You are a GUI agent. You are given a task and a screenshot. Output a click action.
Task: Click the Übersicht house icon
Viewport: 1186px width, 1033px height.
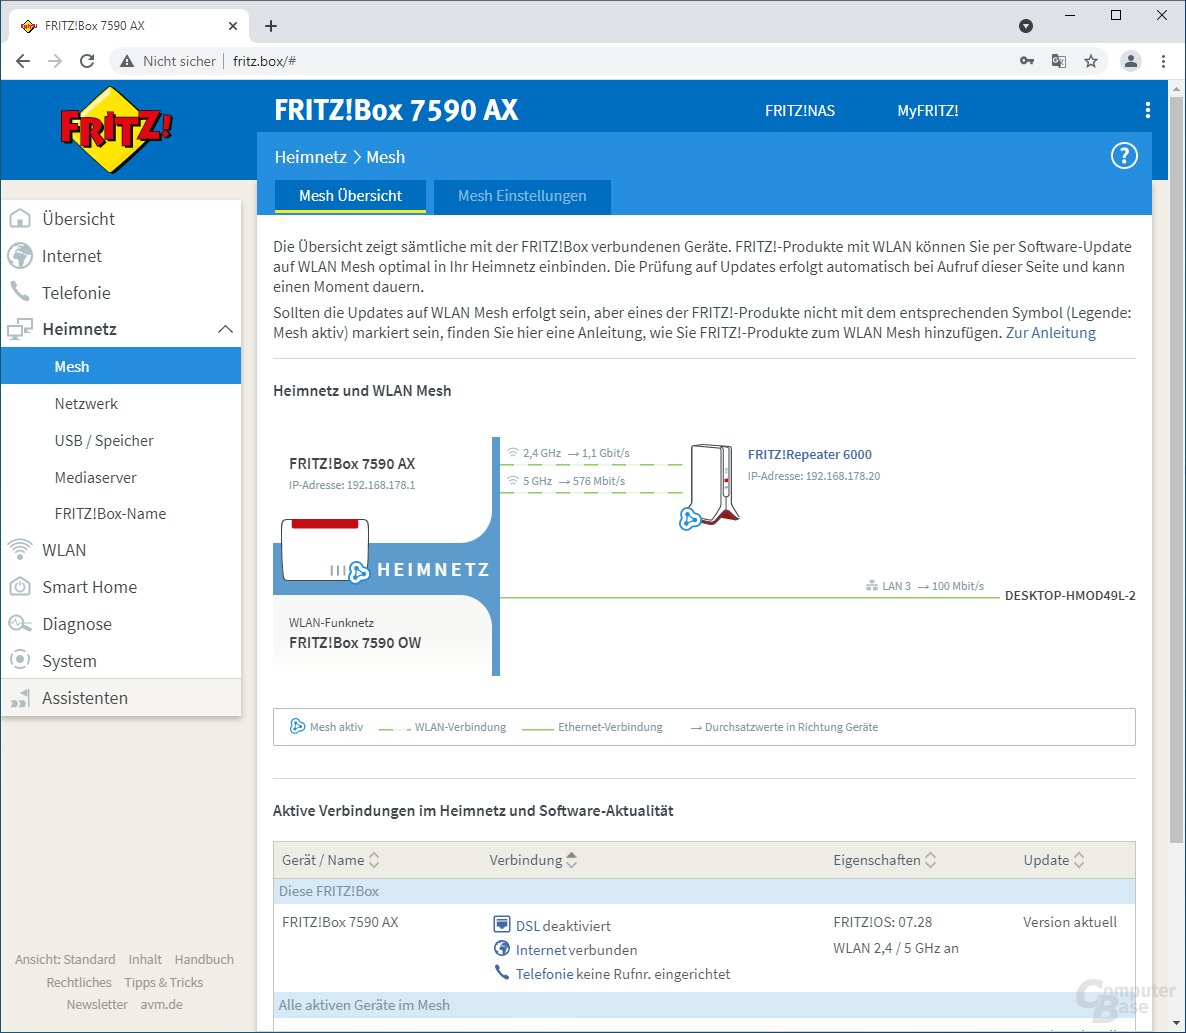[20, 219]
